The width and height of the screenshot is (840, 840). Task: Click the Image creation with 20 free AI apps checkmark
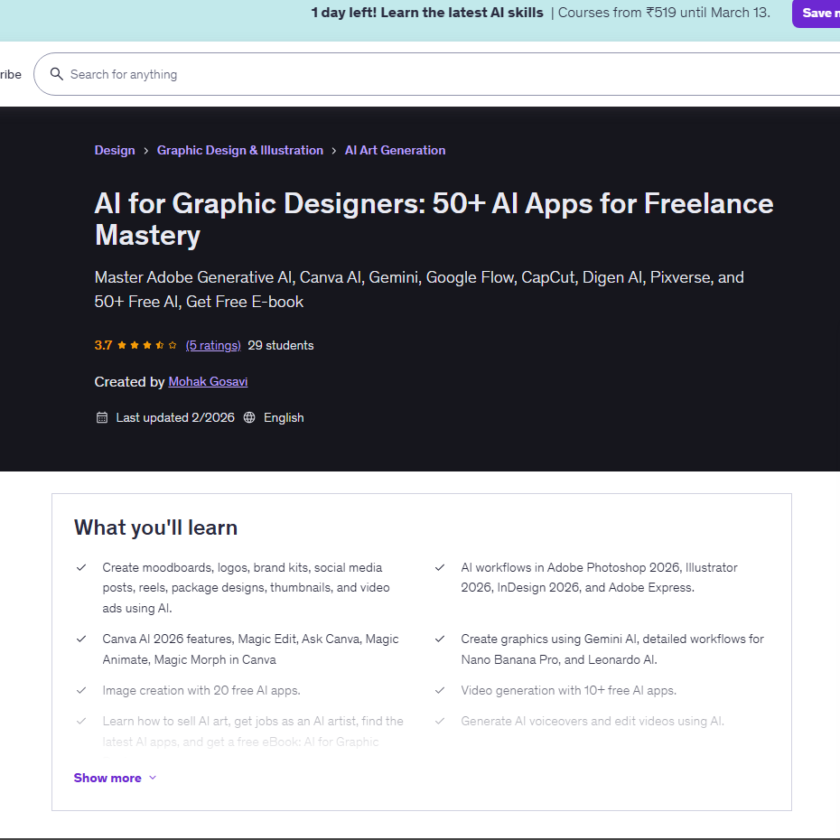point(81,690)
